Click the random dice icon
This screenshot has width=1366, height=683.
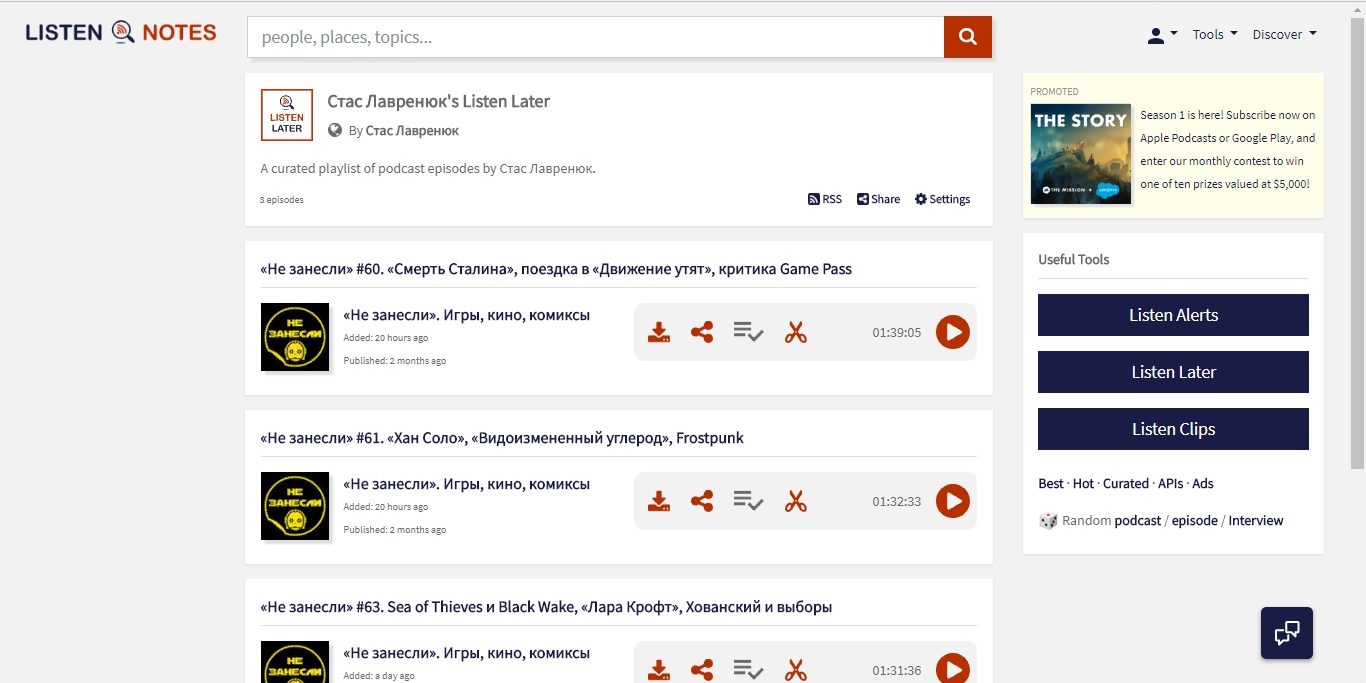point(1048,520)
